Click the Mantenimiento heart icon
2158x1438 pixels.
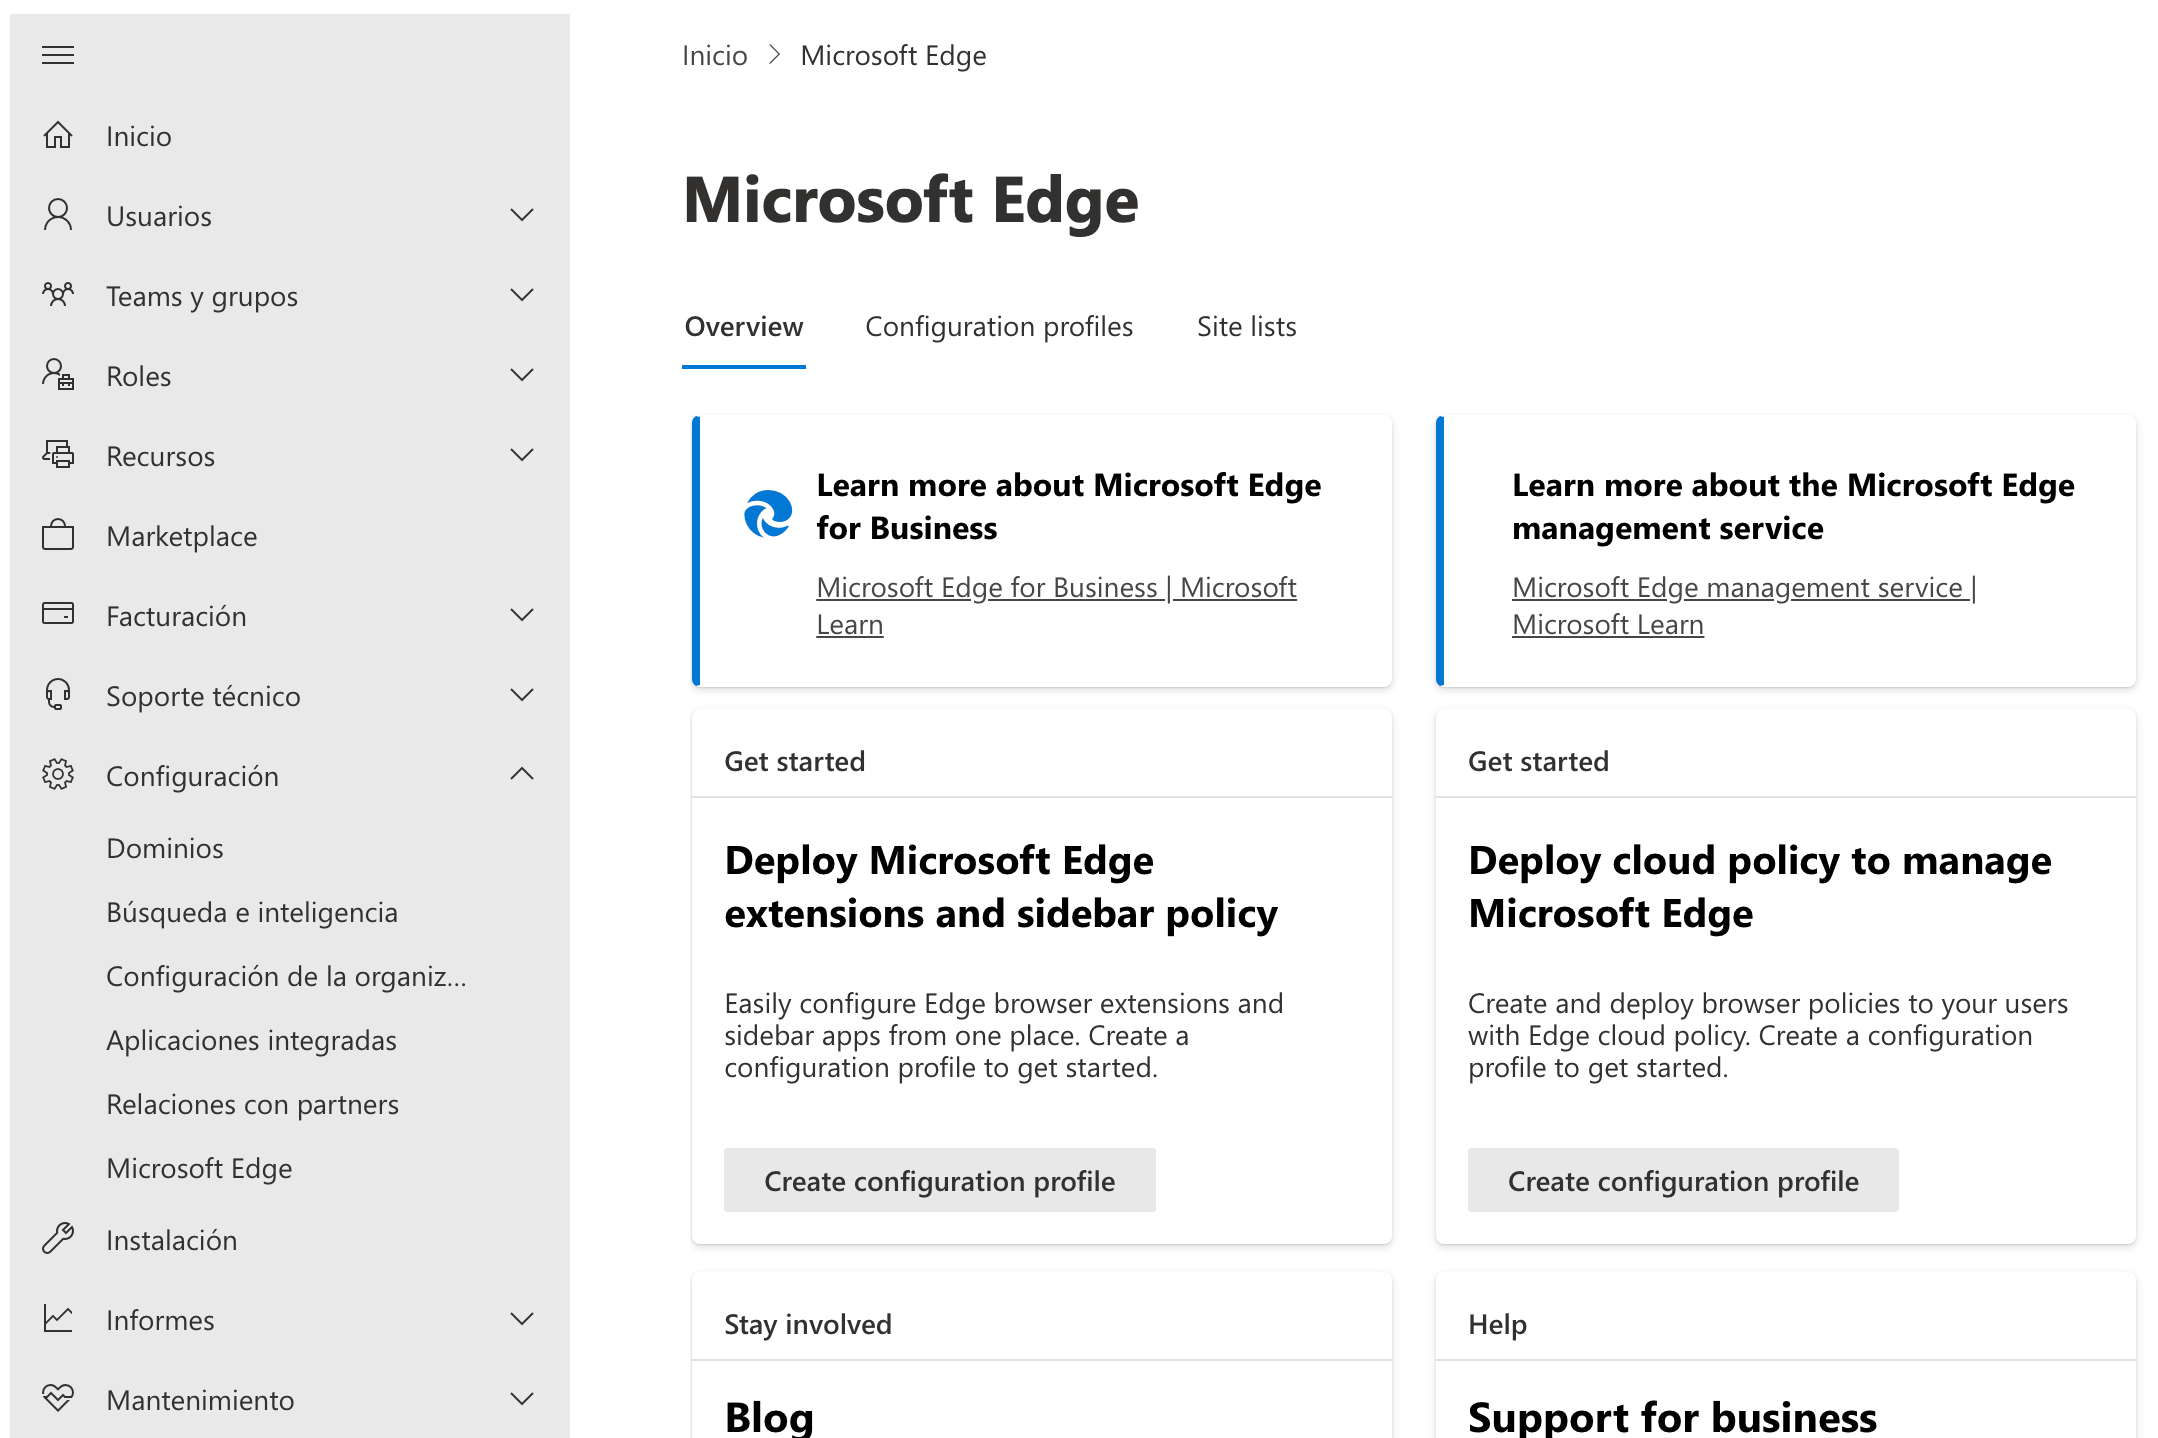coord(58,1398)
